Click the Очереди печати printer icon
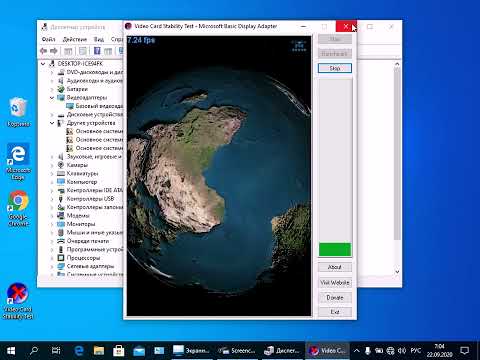This screenshot has width=480, height=360. tap(61, 241)
